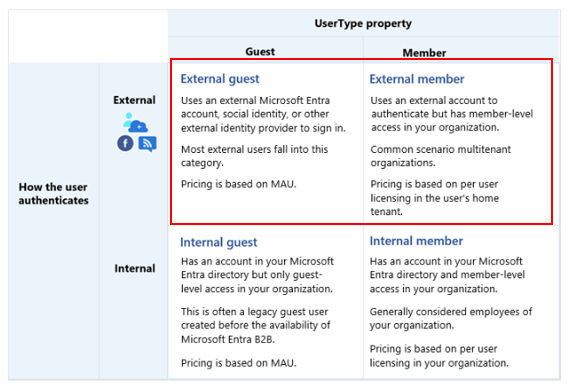Image resolution: width=569 pixels, height=384 pixels.
Task: Click Most external users fall into this category
Action: (x=254, y=156)
